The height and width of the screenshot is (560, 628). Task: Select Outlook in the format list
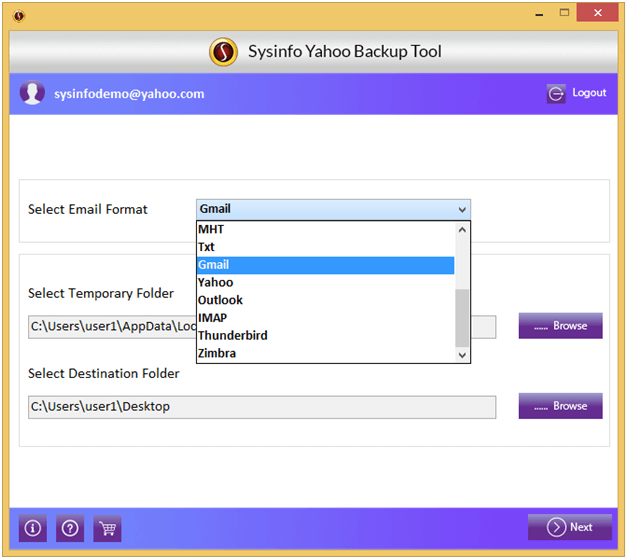326,300
